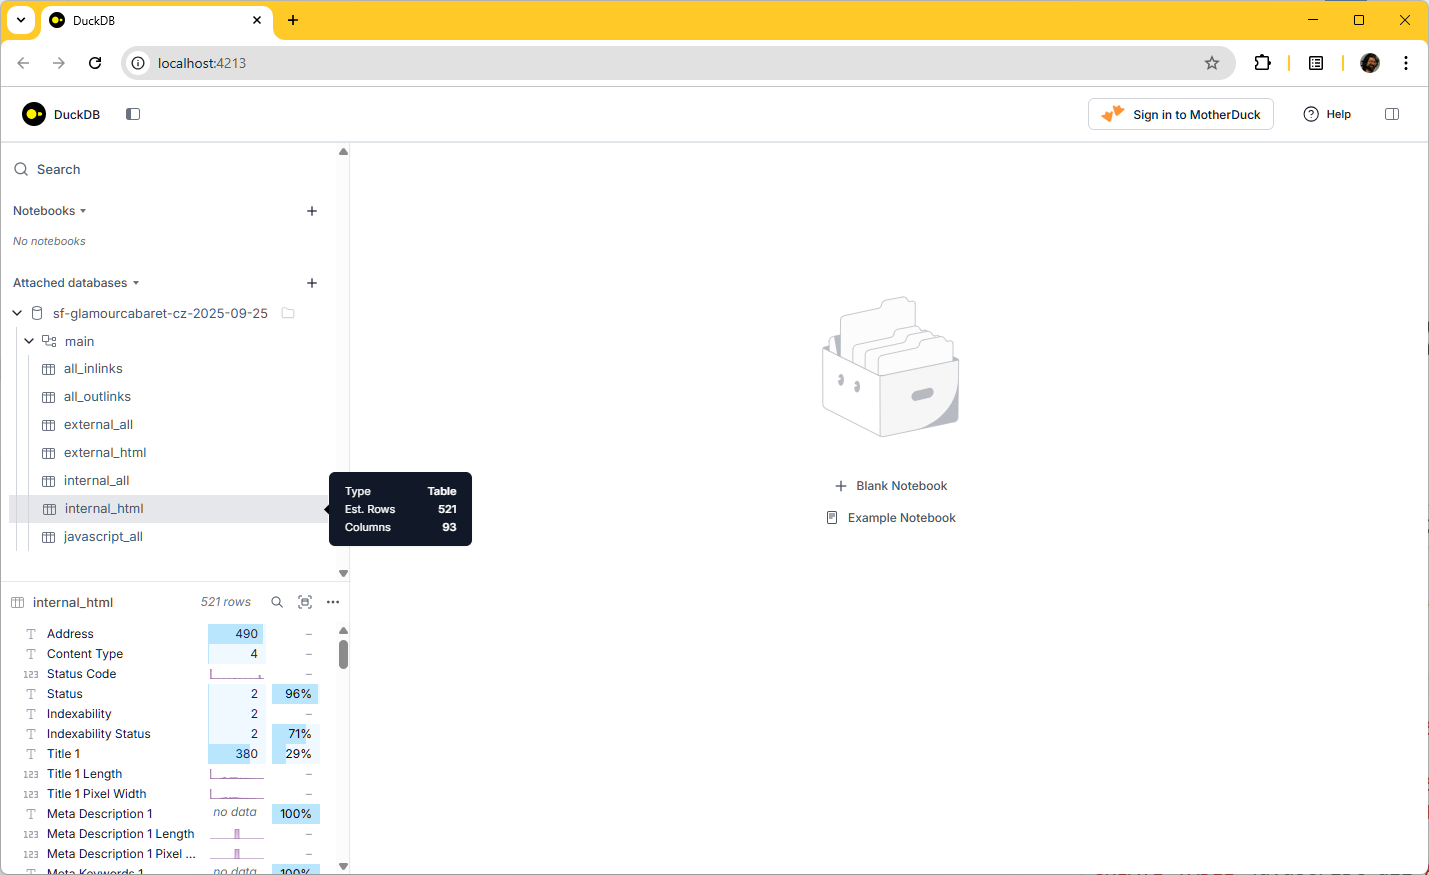Collapse the sf-glamourcabaret database tree
Screen dimensions: 1429x875
pos(17,313)
